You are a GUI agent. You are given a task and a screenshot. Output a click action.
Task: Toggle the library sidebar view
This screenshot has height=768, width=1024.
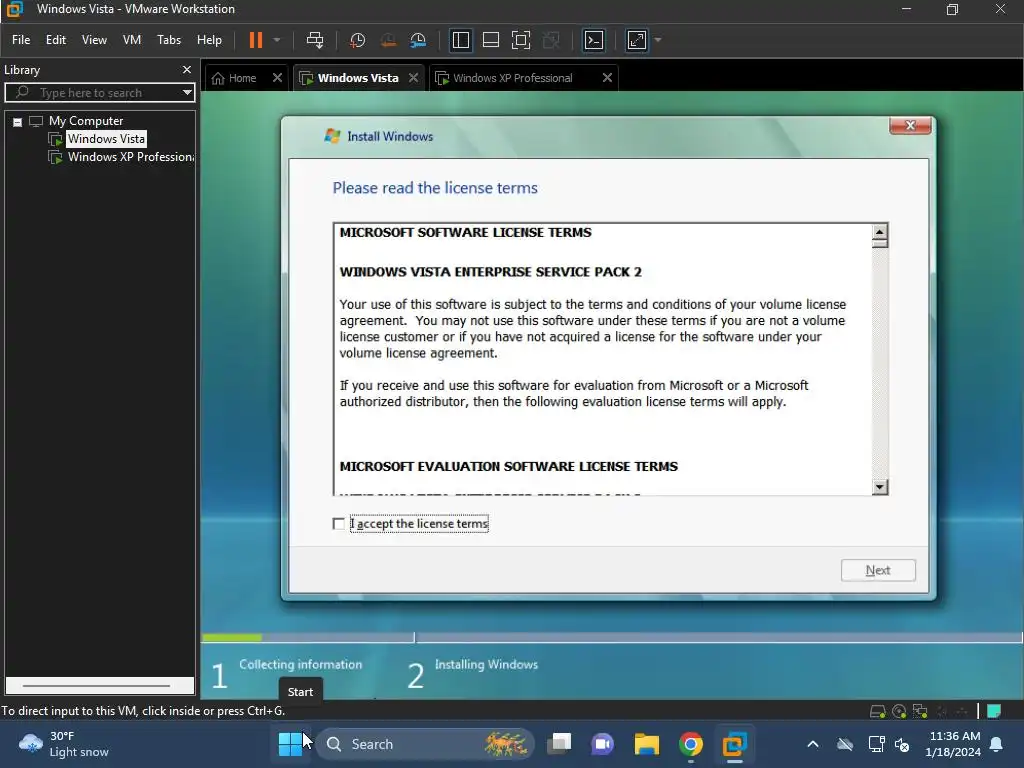460,40
